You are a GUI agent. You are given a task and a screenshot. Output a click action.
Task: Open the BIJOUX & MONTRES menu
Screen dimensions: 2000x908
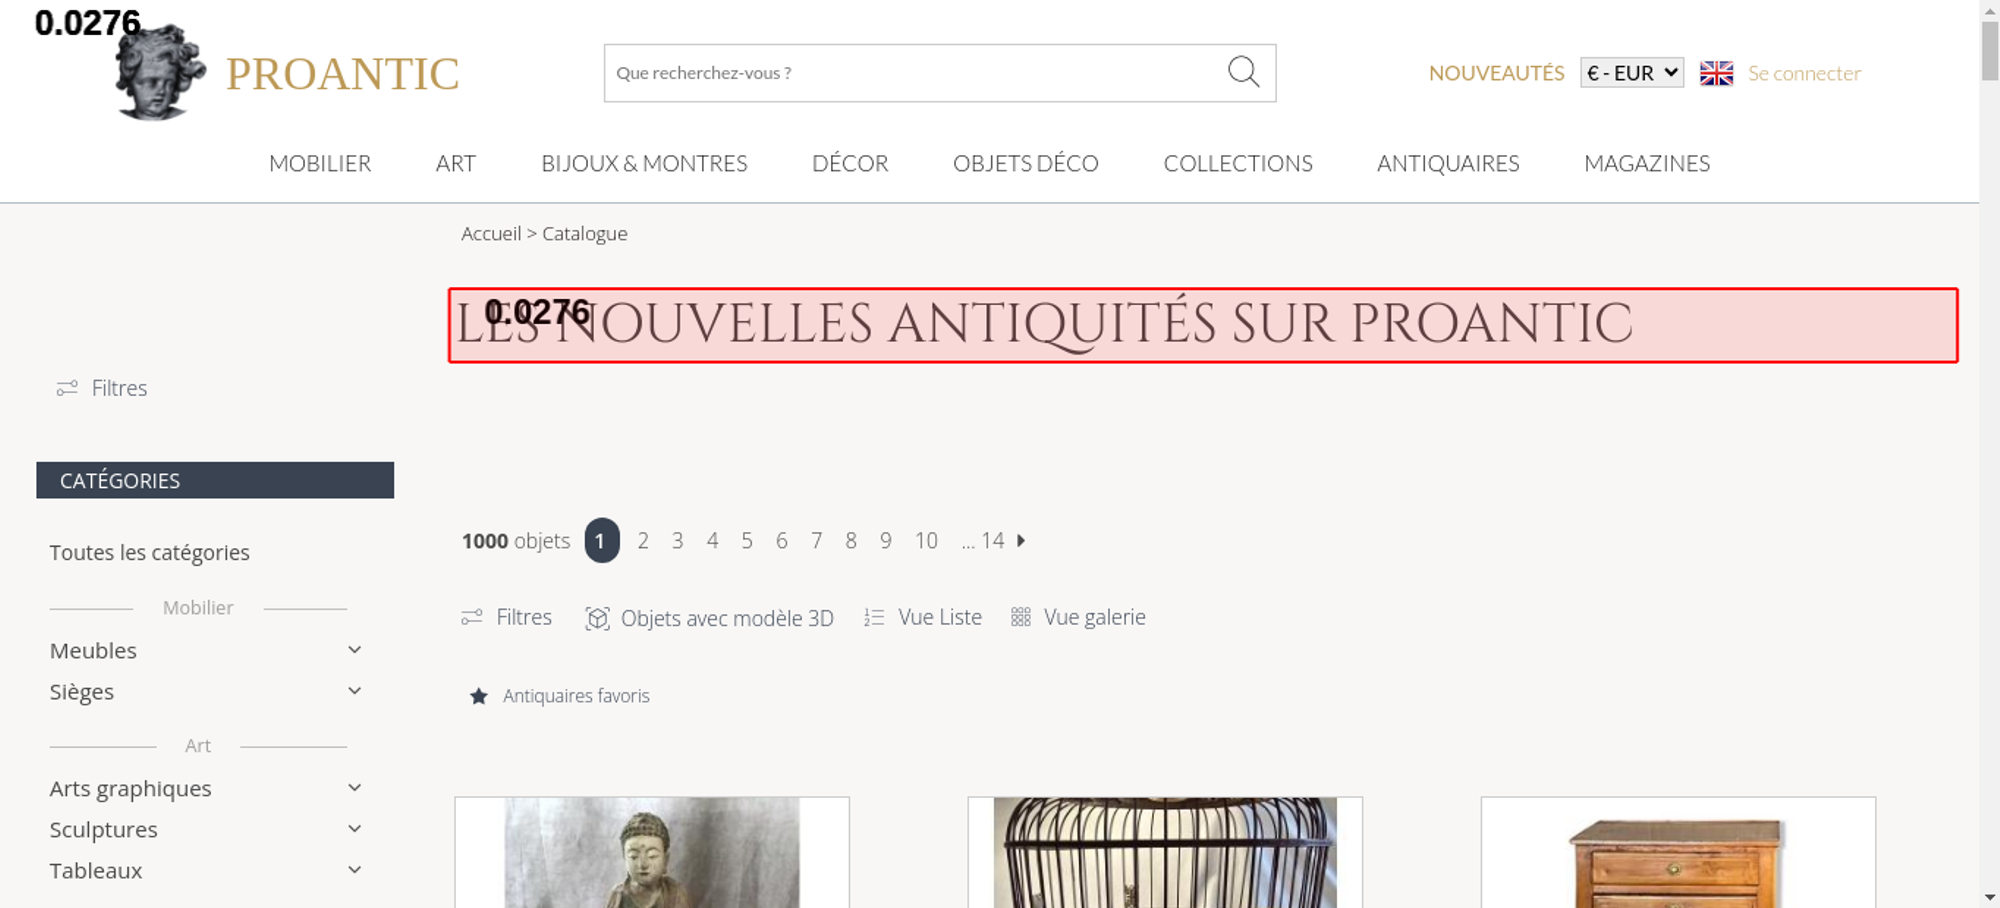click(644, 163)
